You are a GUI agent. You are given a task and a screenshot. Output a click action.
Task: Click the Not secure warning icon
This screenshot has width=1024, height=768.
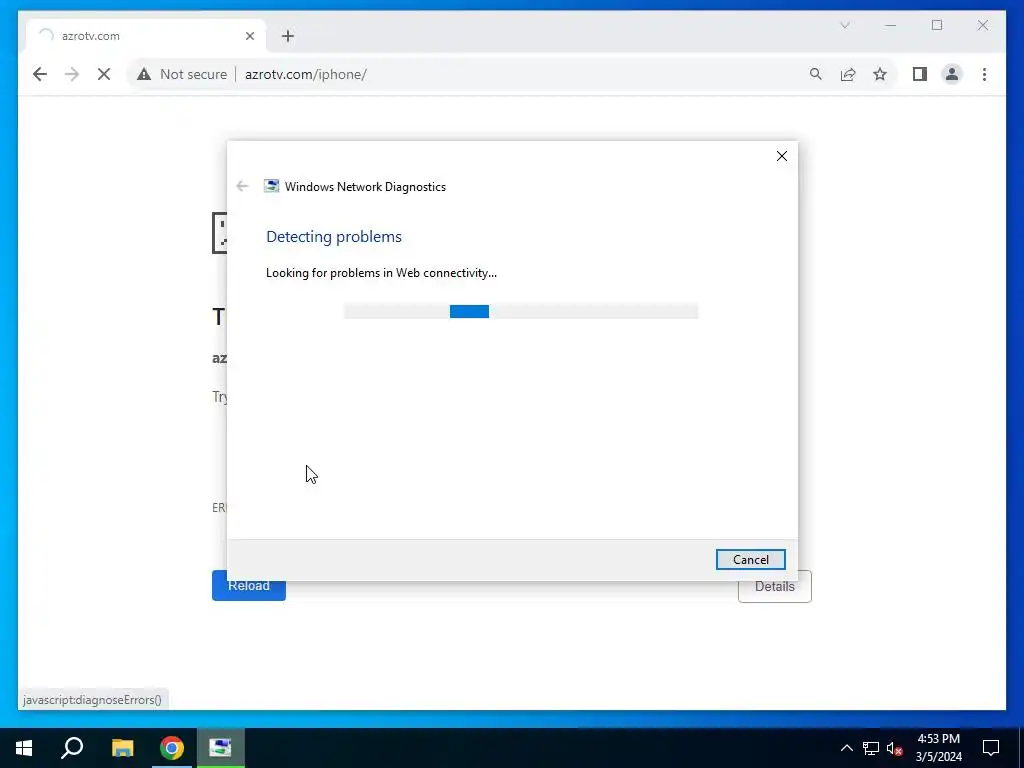click(144, 74)
